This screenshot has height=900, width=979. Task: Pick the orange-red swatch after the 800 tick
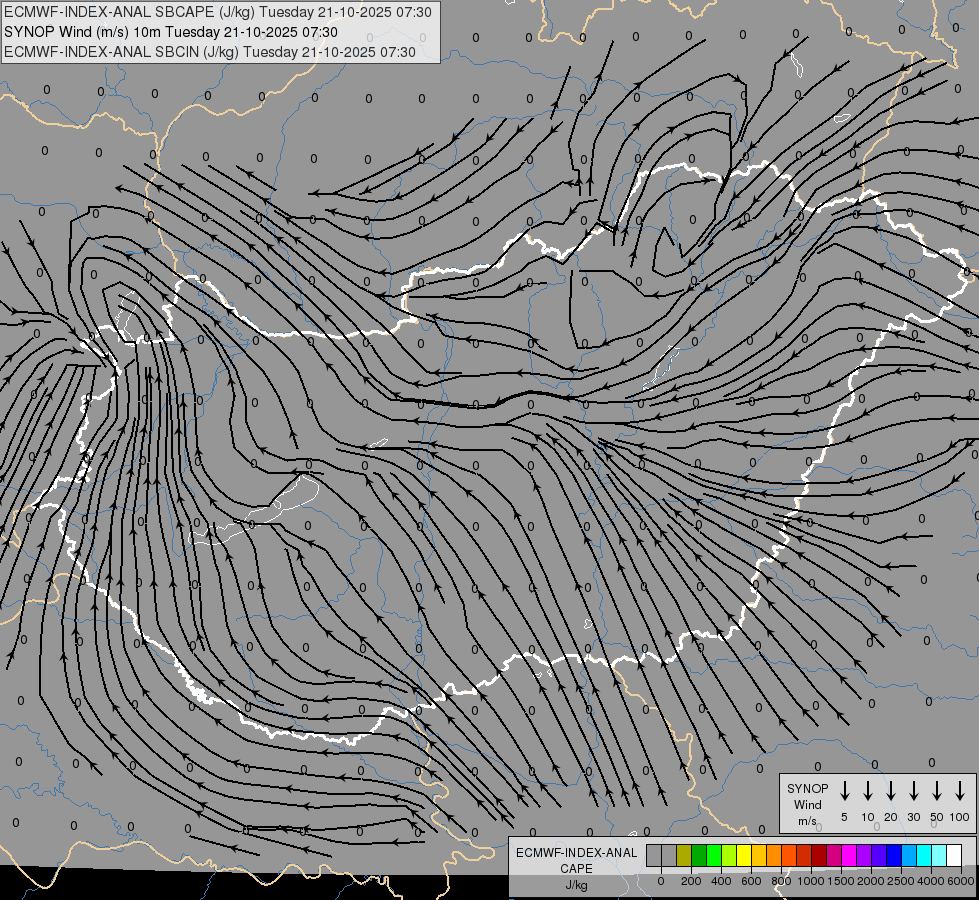coord(789,856)
